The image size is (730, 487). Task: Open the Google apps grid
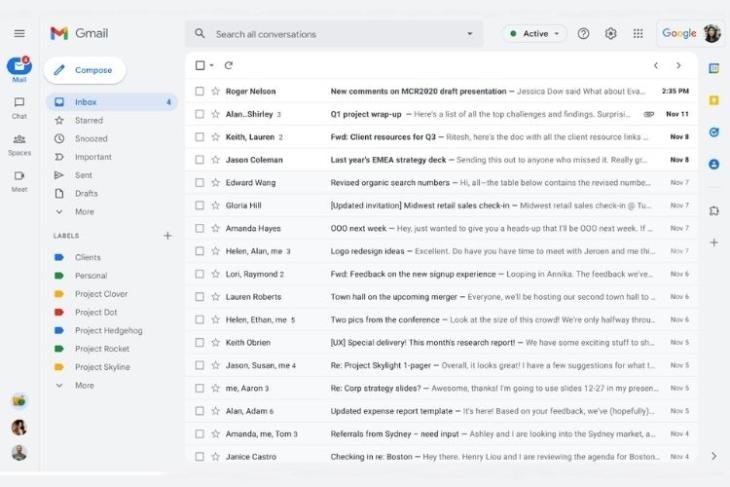[638, 33]
